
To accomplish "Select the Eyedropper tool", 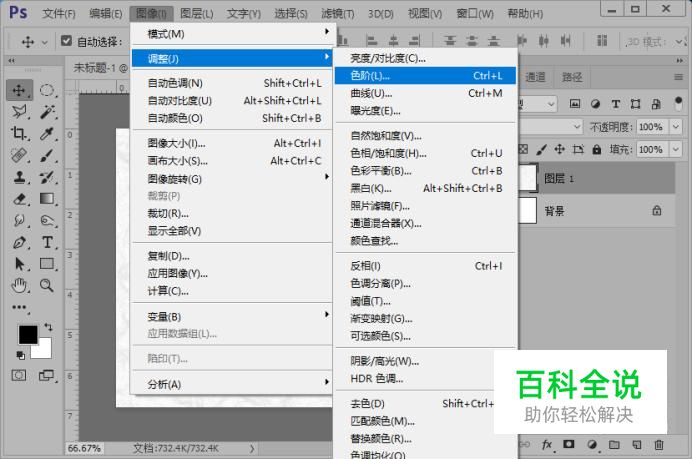I will click(47, 133).
